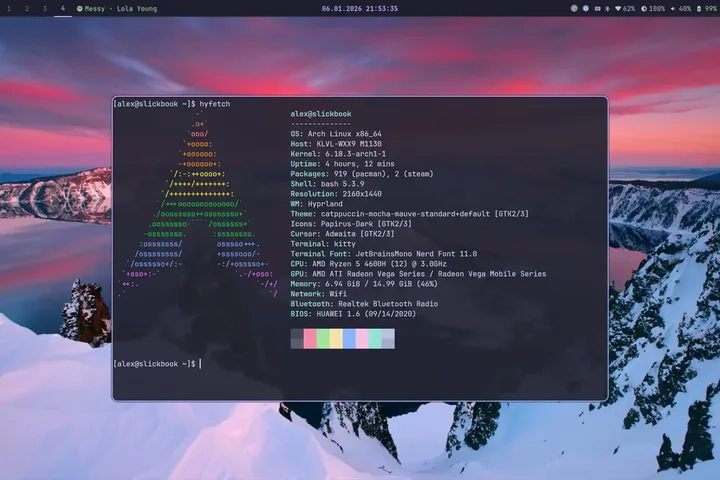Switch to workspace 3
The height and width of the screenshot is (480, 720).
click(x=45, y=8)
